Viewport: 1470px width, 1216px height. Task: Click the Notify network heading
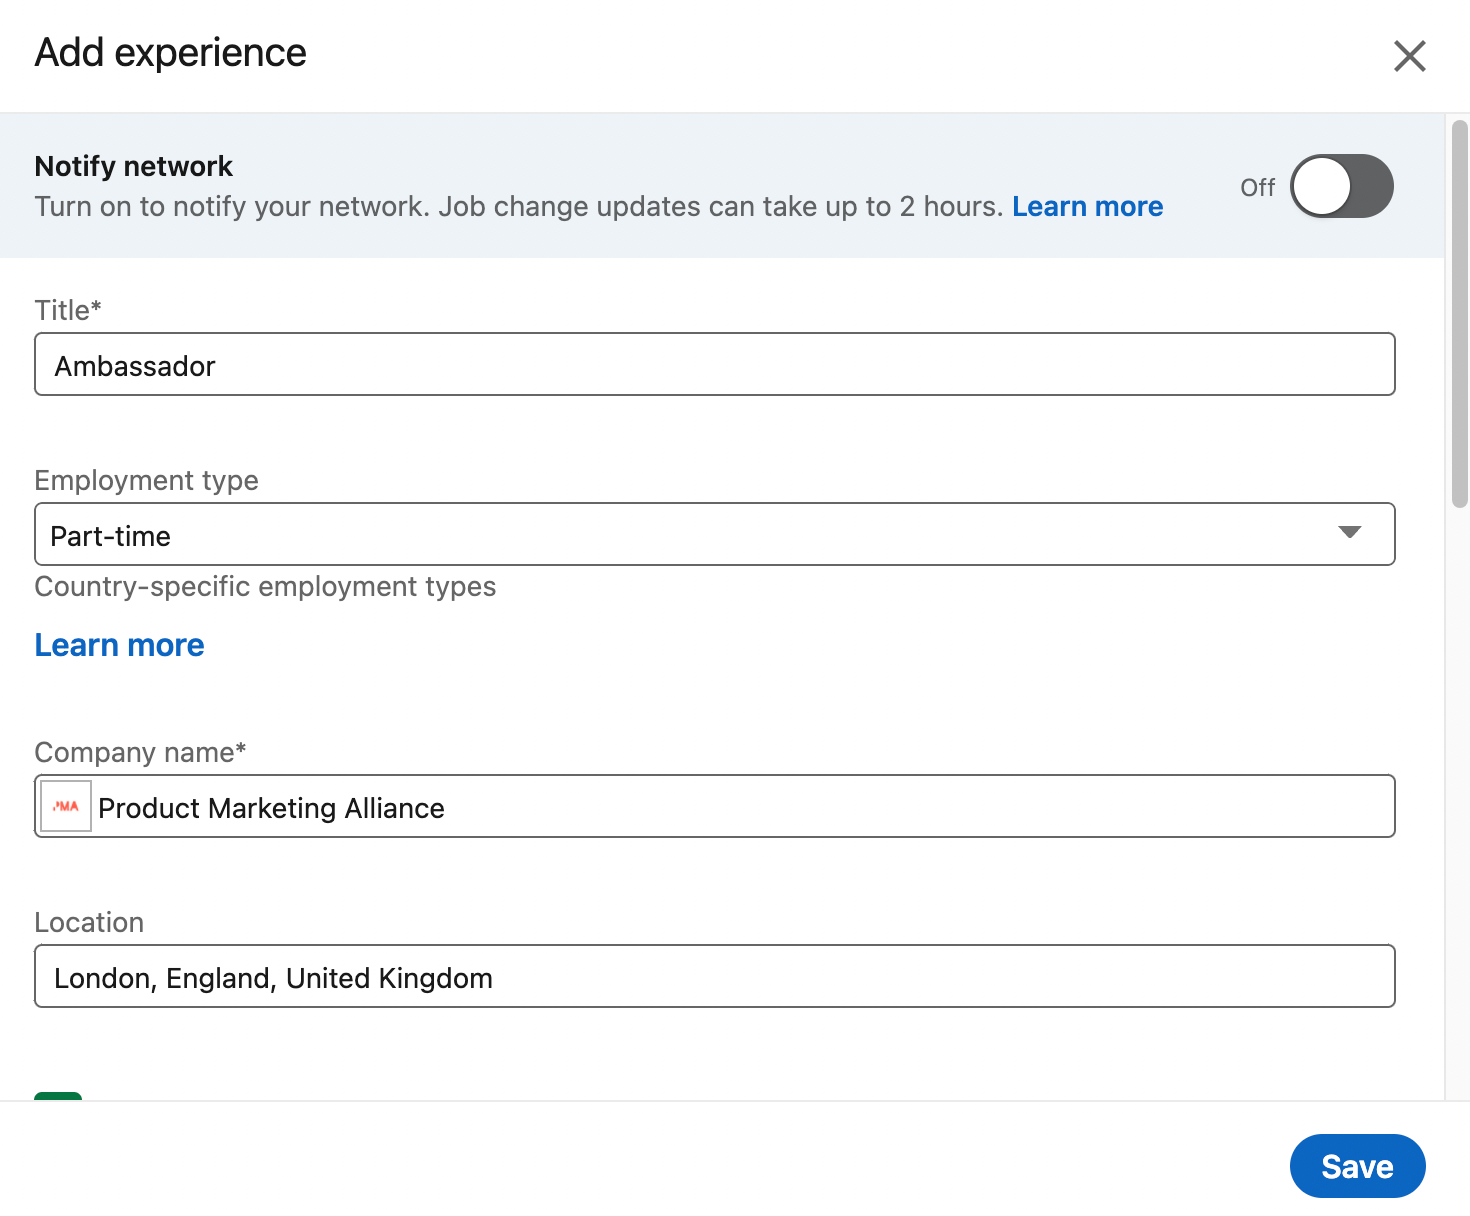tap(133, 166)
